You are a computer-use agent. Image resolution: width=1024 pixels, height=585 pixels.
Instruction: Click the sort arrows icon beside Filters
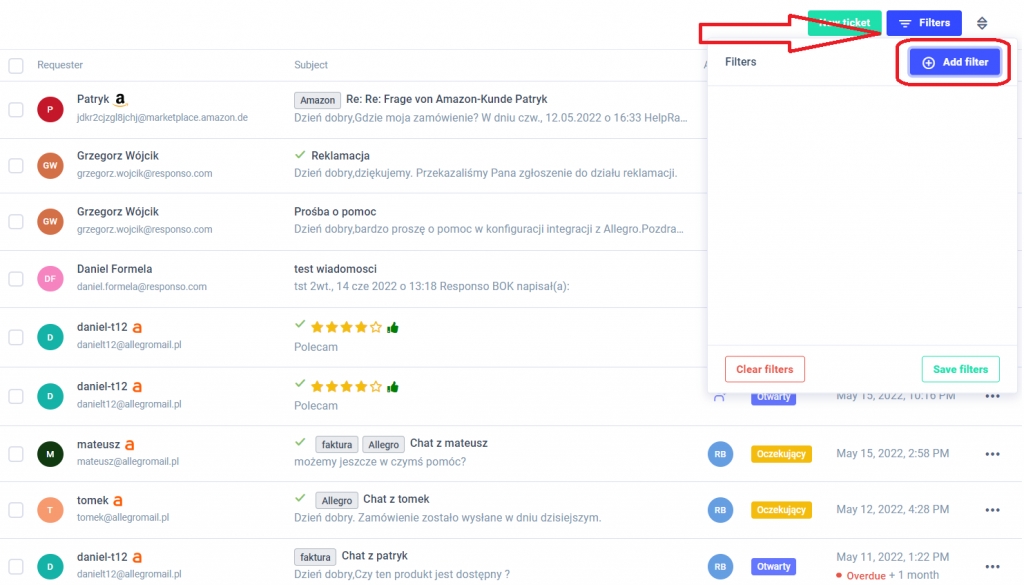(x=982, y=23)
